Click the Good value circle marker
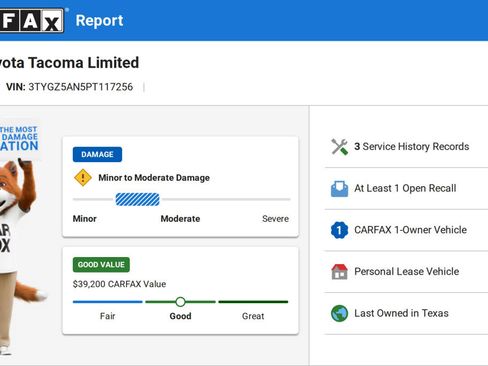 pyautogui.click(x=180, y=302)
